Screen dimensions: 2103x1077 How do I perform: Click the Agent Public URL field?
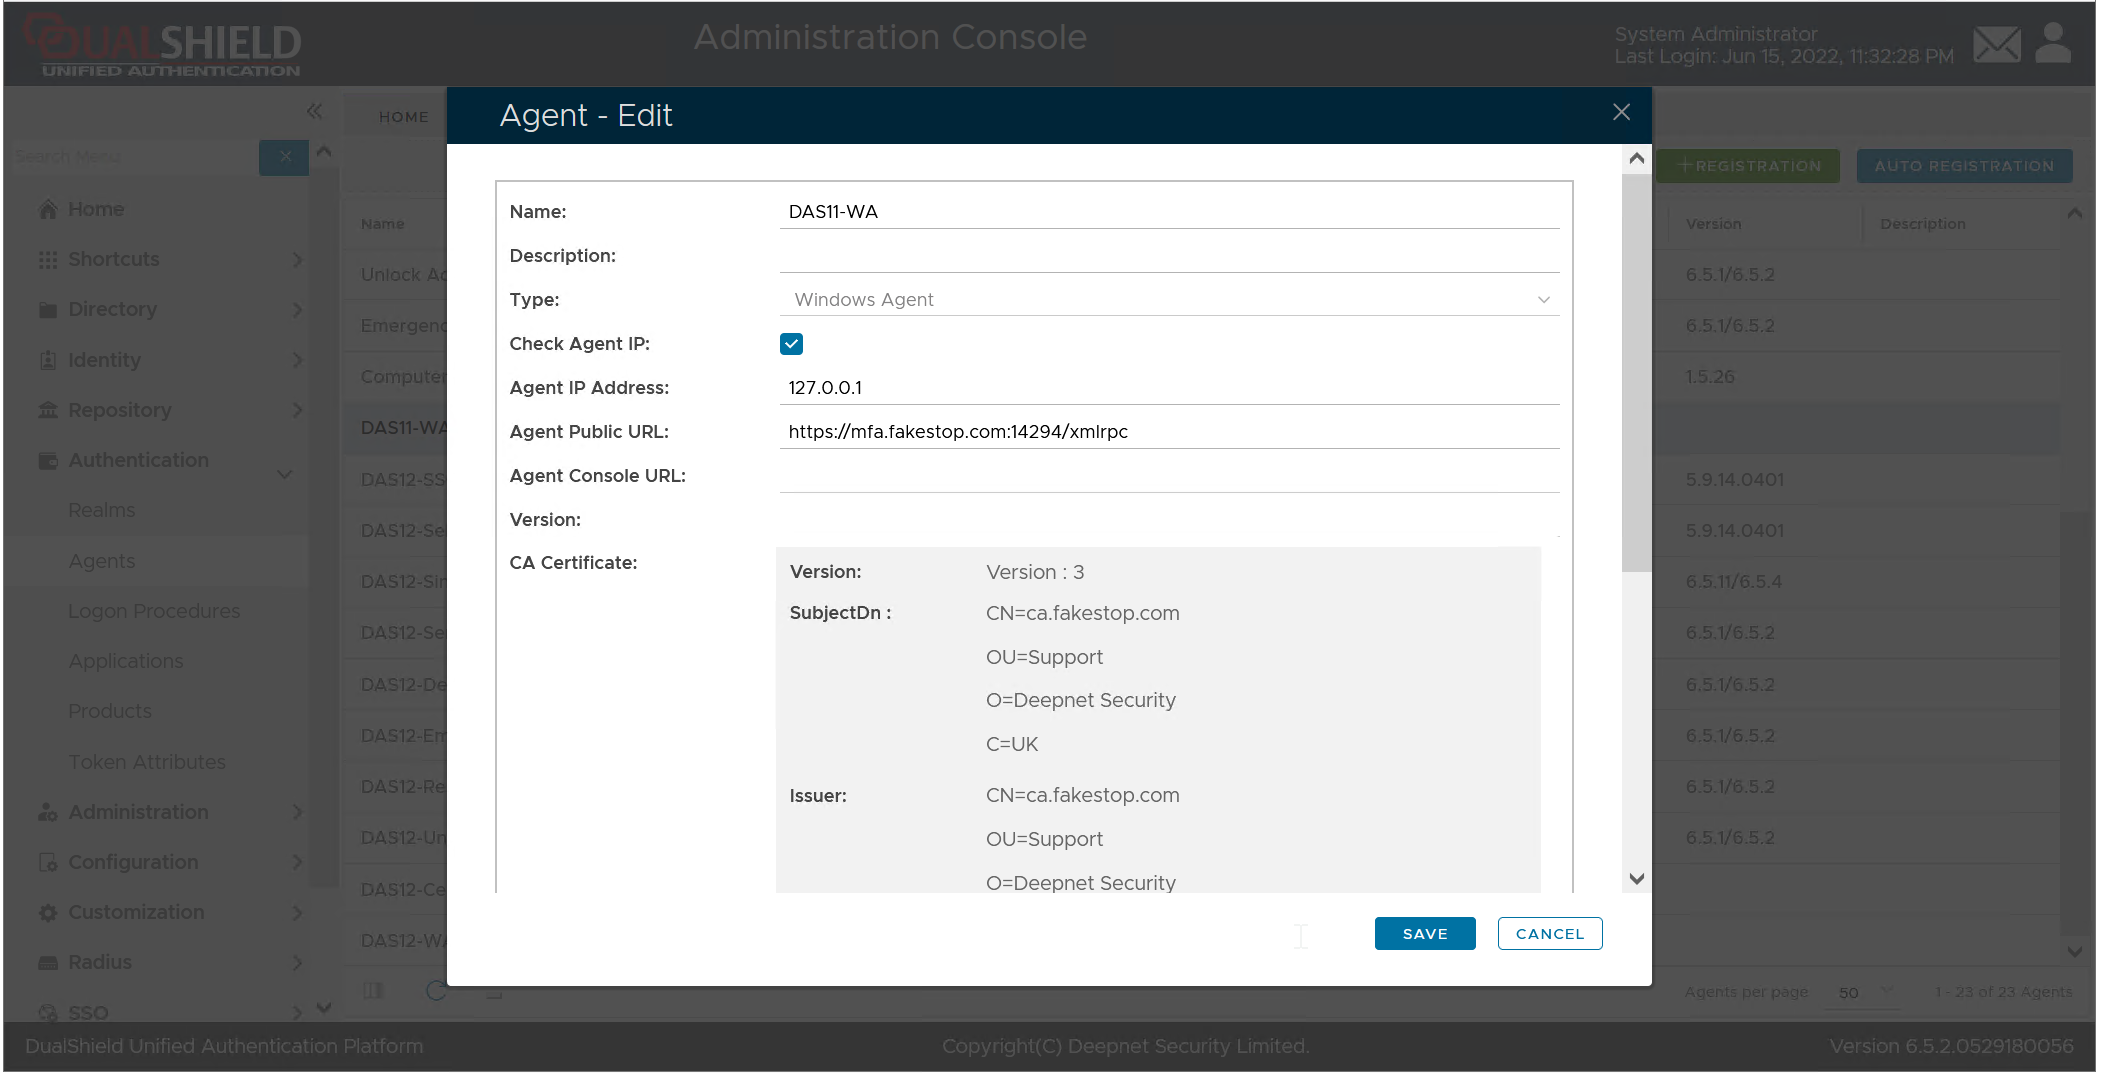[1168, 432]
